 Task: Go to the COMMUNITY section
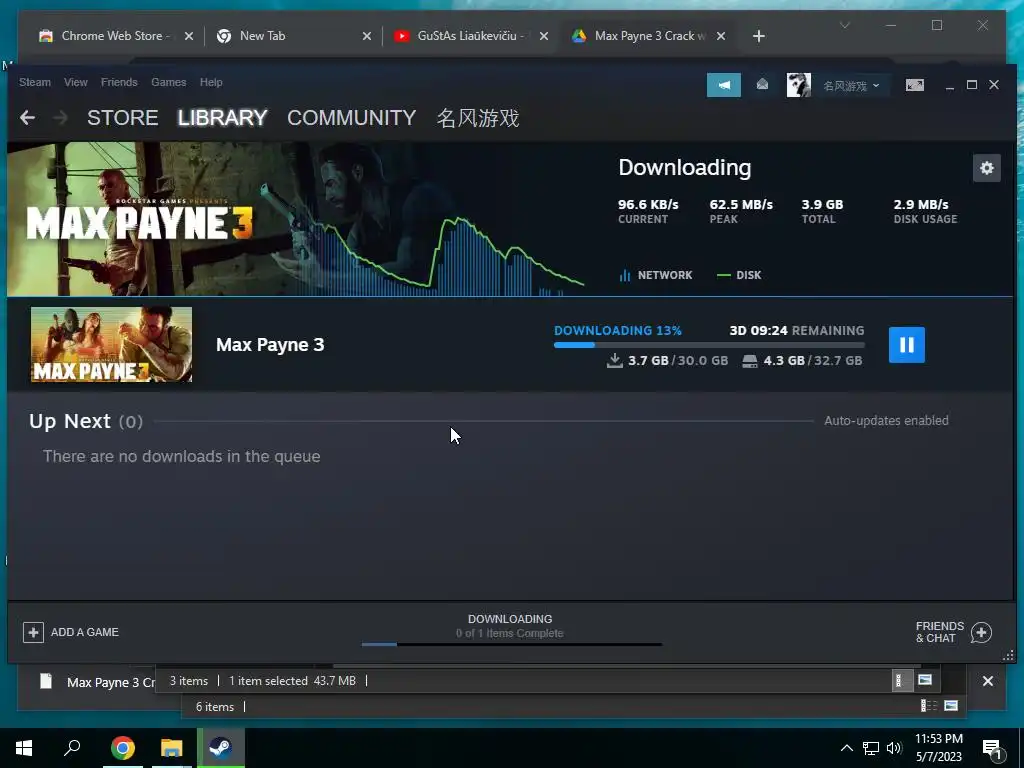(x=351, y=118)
